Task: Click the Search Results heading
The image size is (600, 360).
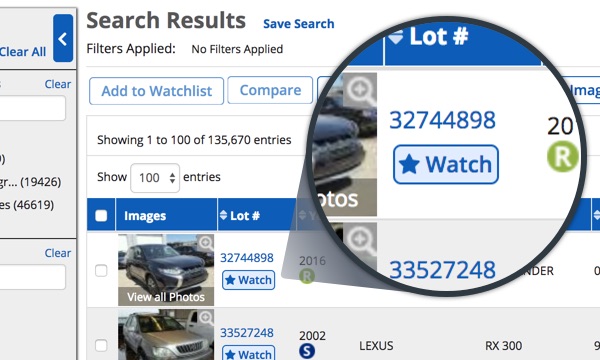Action: (166, 20)
